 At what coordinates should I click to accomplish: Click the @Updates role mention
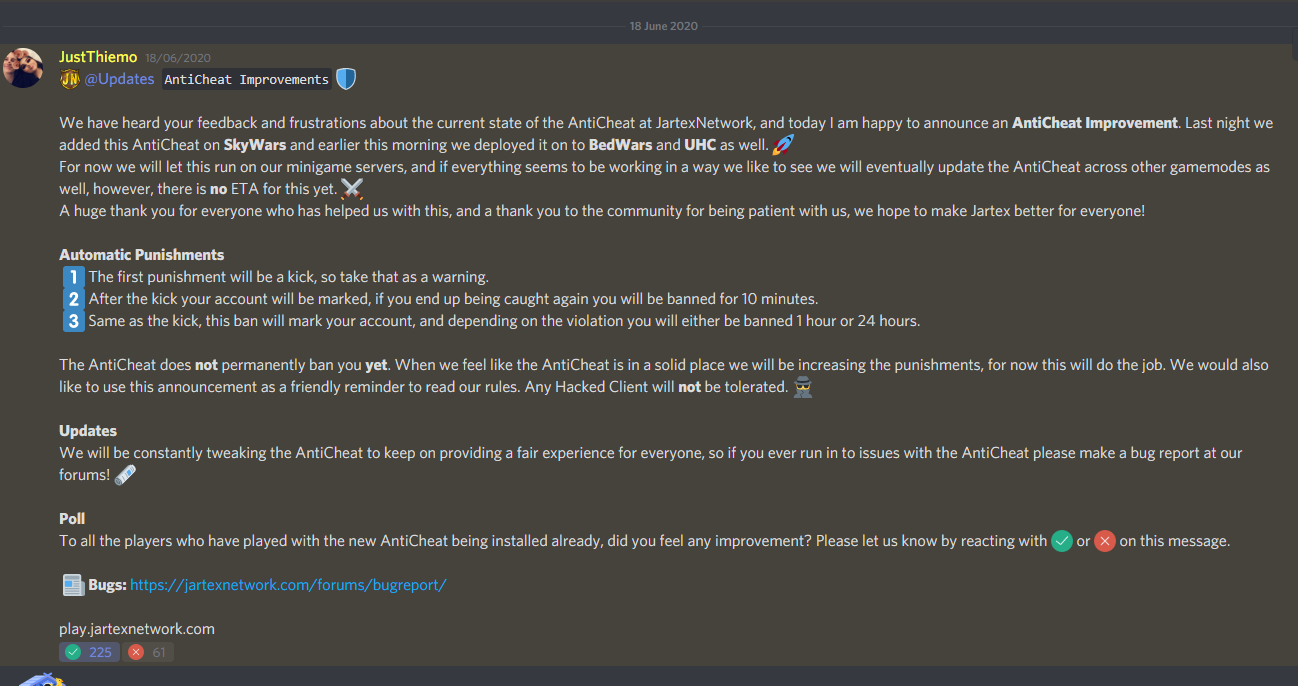pyautogui.click(x=119, y=79)
